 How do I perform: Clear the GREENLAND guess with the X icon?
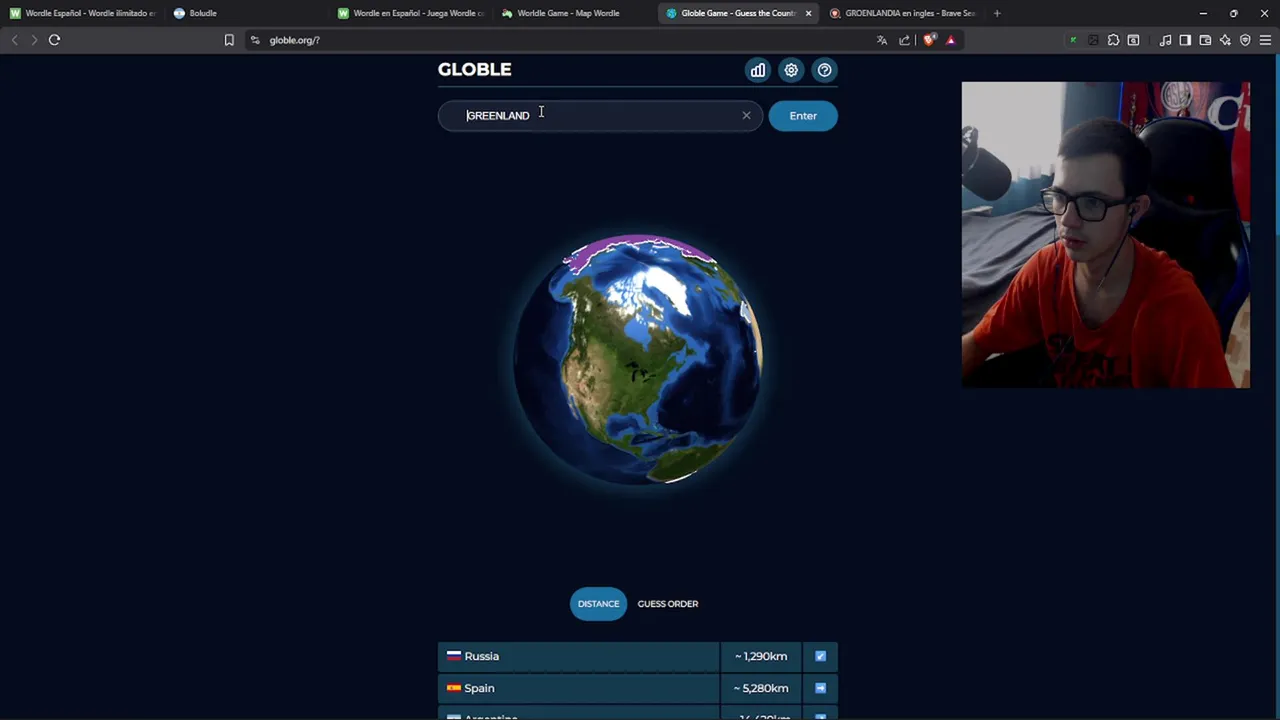(x=746, y=115)
